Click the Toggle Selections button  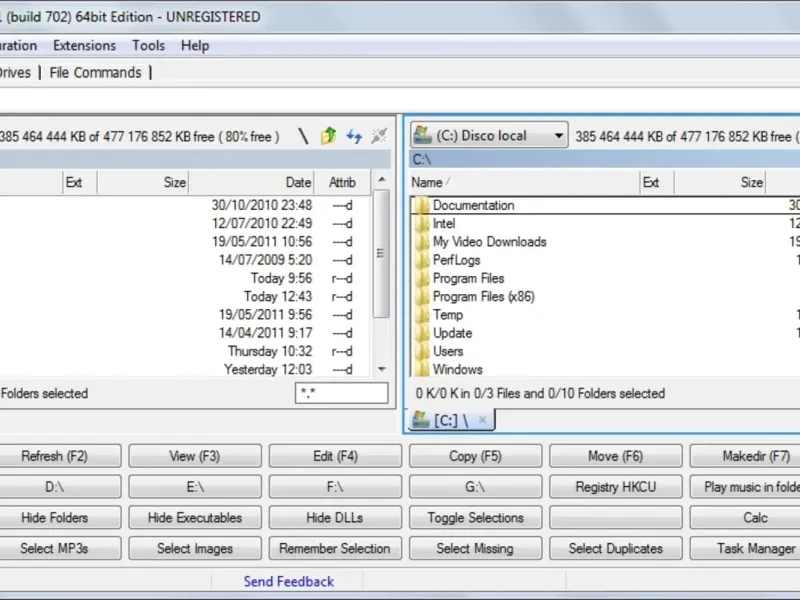pyautogui.click(x=476, y=517)
